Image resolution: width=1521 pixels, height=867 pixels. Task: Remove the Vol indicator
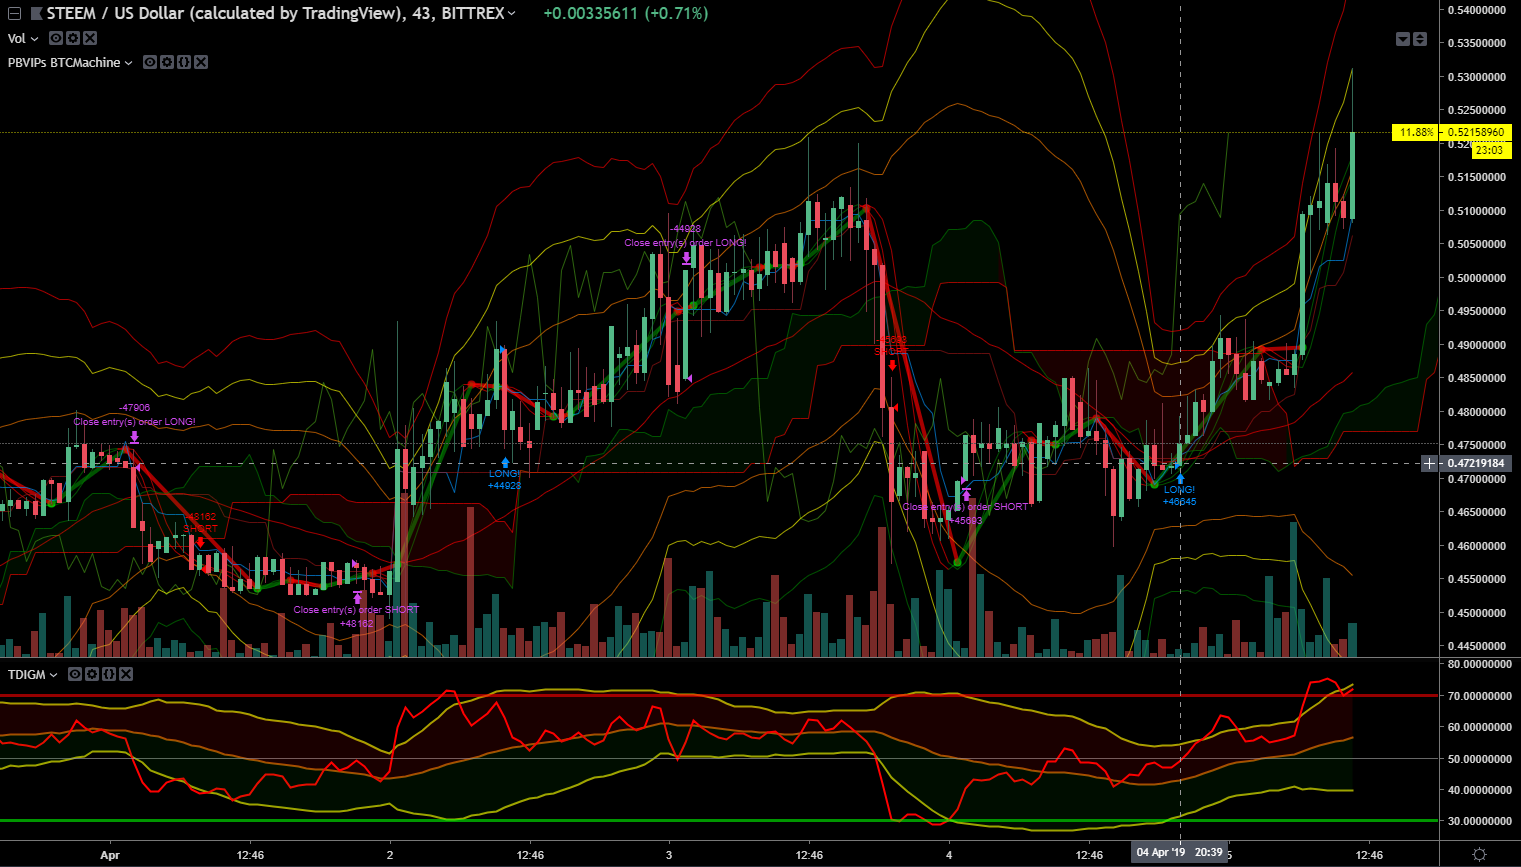pyautogui.click(x=90, y=38)
